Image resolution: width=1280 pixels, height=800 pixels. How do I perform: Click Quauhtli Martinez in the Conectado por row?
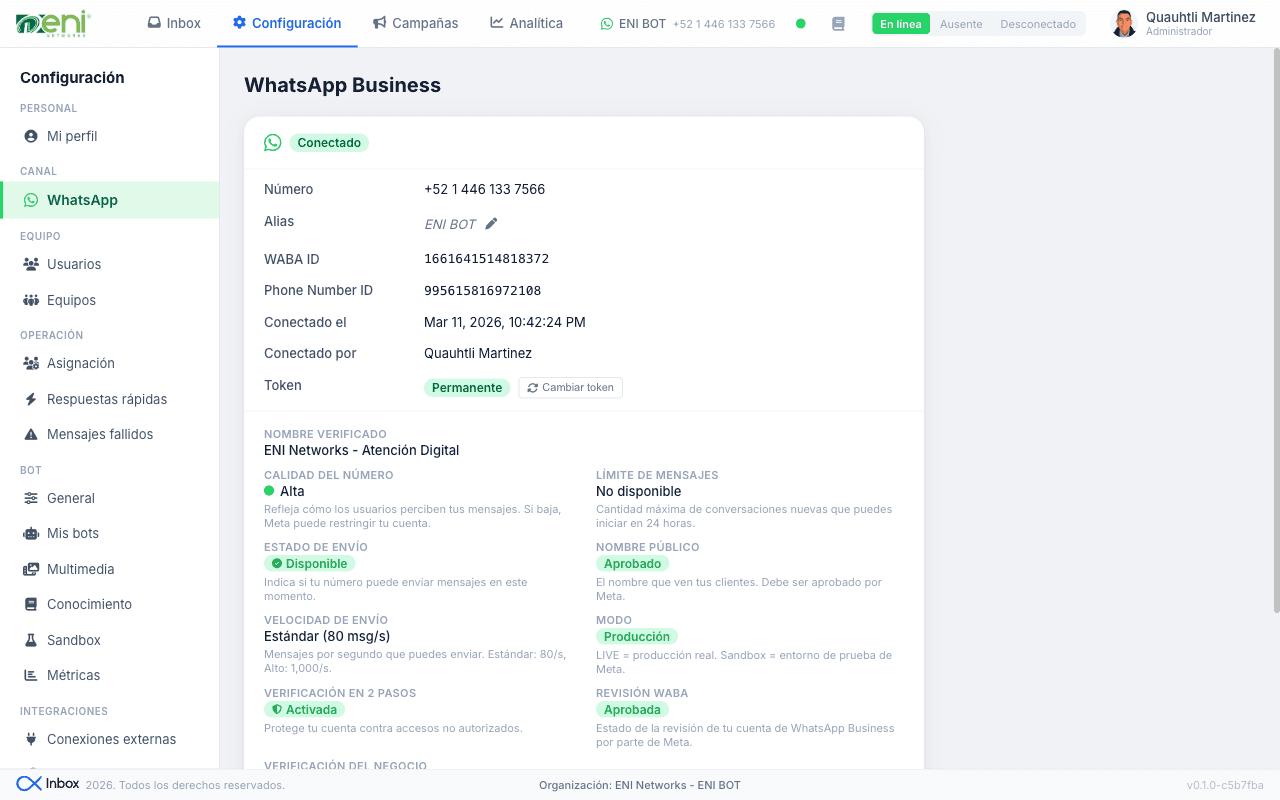[x=478, y=353]
